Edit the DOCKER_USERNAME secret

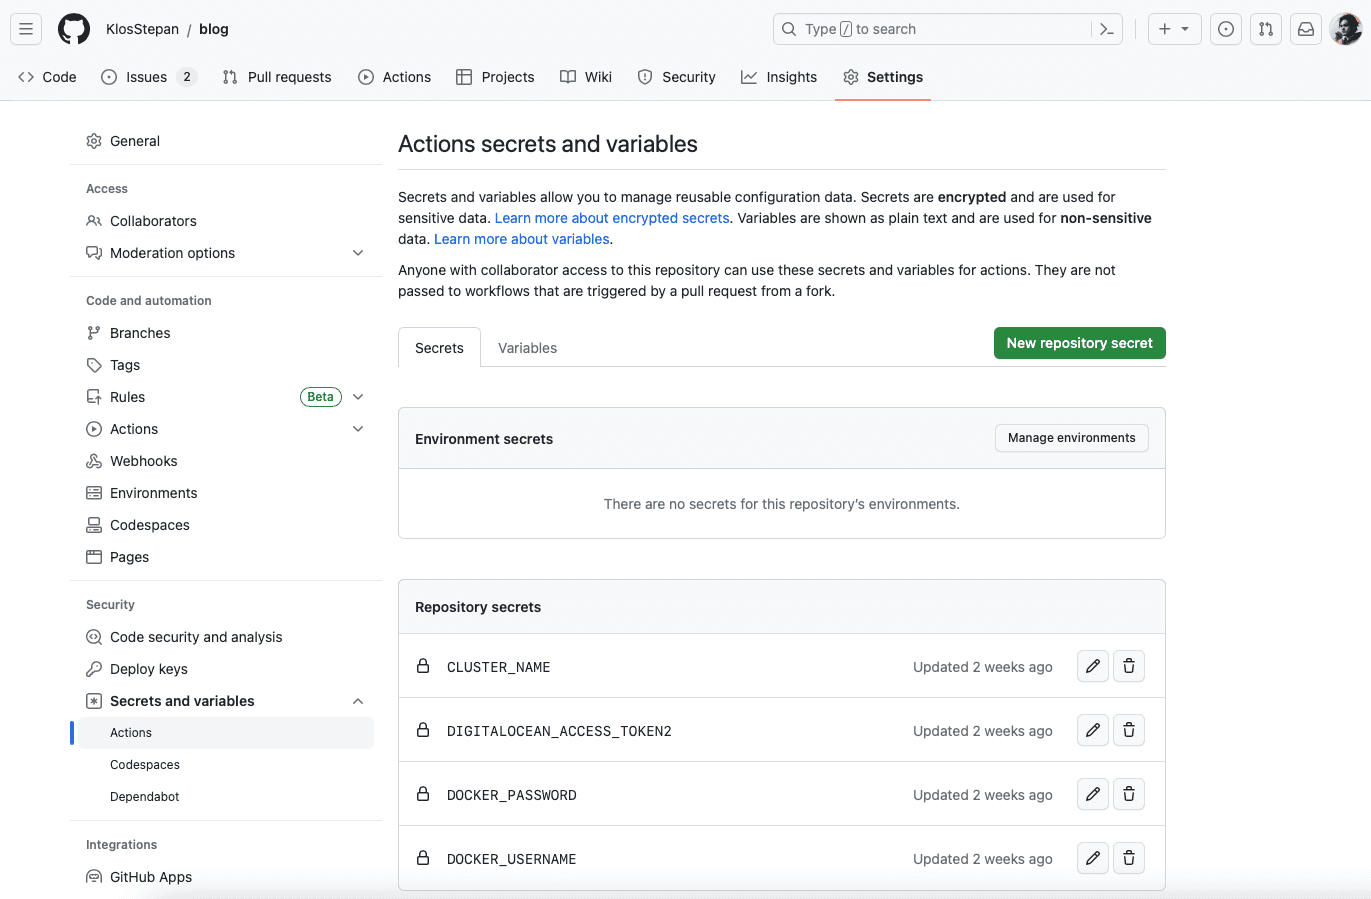pos(1093,858)
